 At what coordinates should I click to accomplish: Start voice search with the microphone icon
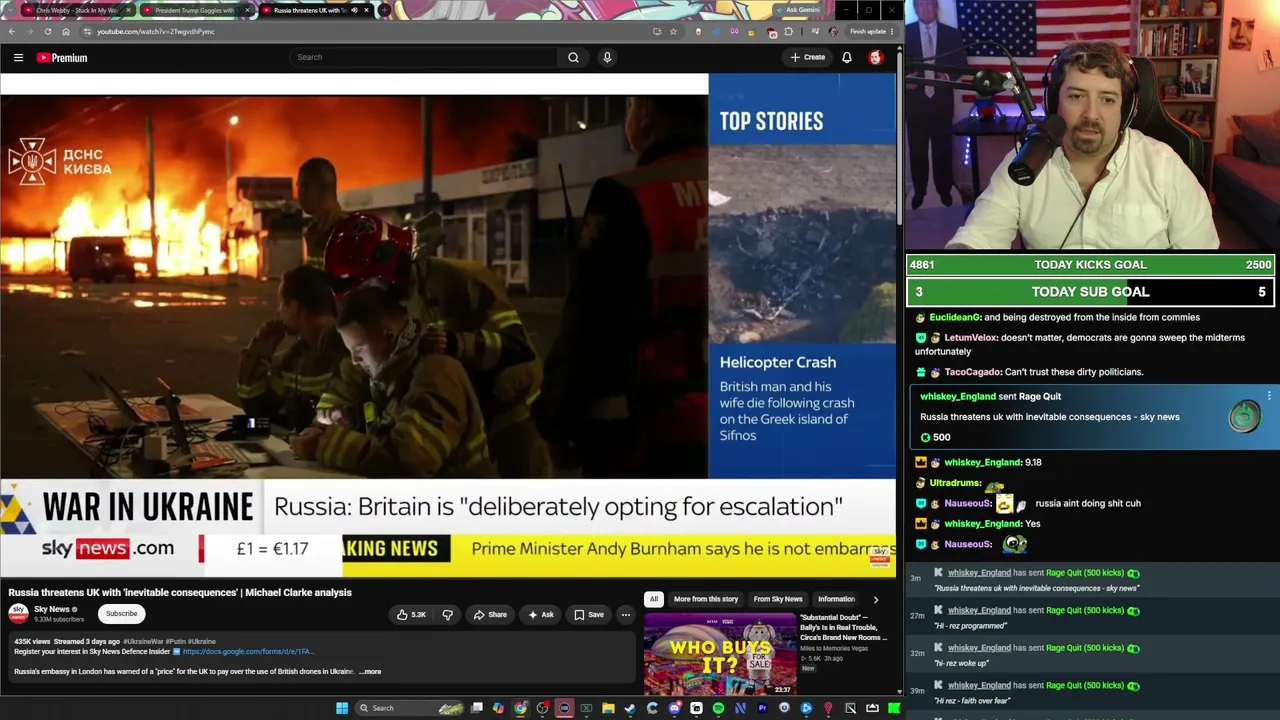[607, 58]
